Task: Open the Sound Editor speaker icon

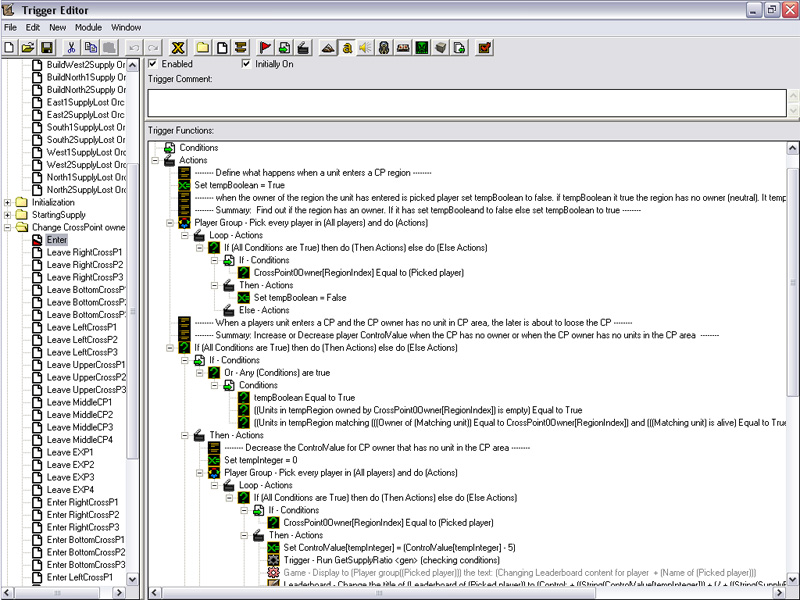Action: (x=365, y=48)
